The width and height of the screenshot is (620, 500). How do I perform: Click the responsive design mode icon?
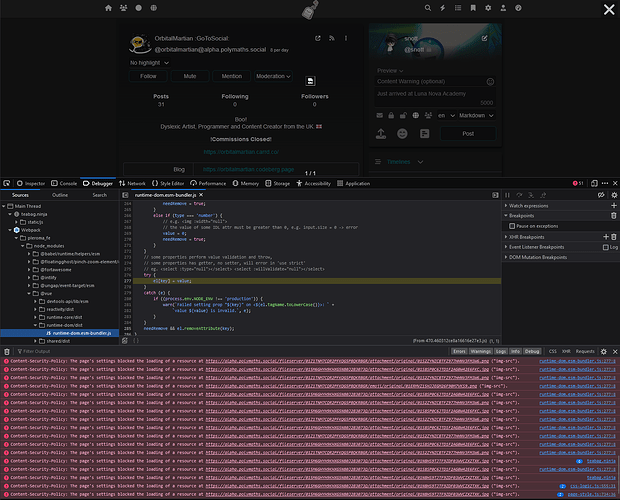pos(594,183)
